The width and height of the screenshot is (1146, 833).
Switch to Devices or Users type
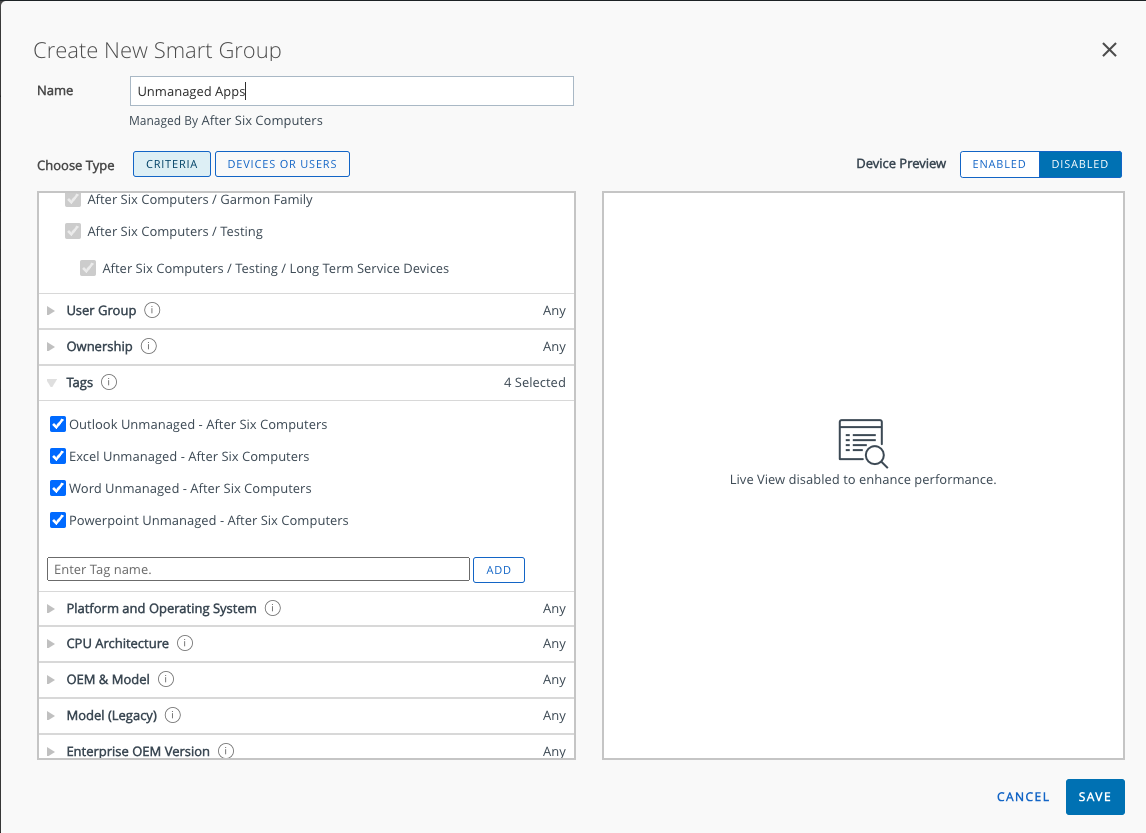pos(282,164)
